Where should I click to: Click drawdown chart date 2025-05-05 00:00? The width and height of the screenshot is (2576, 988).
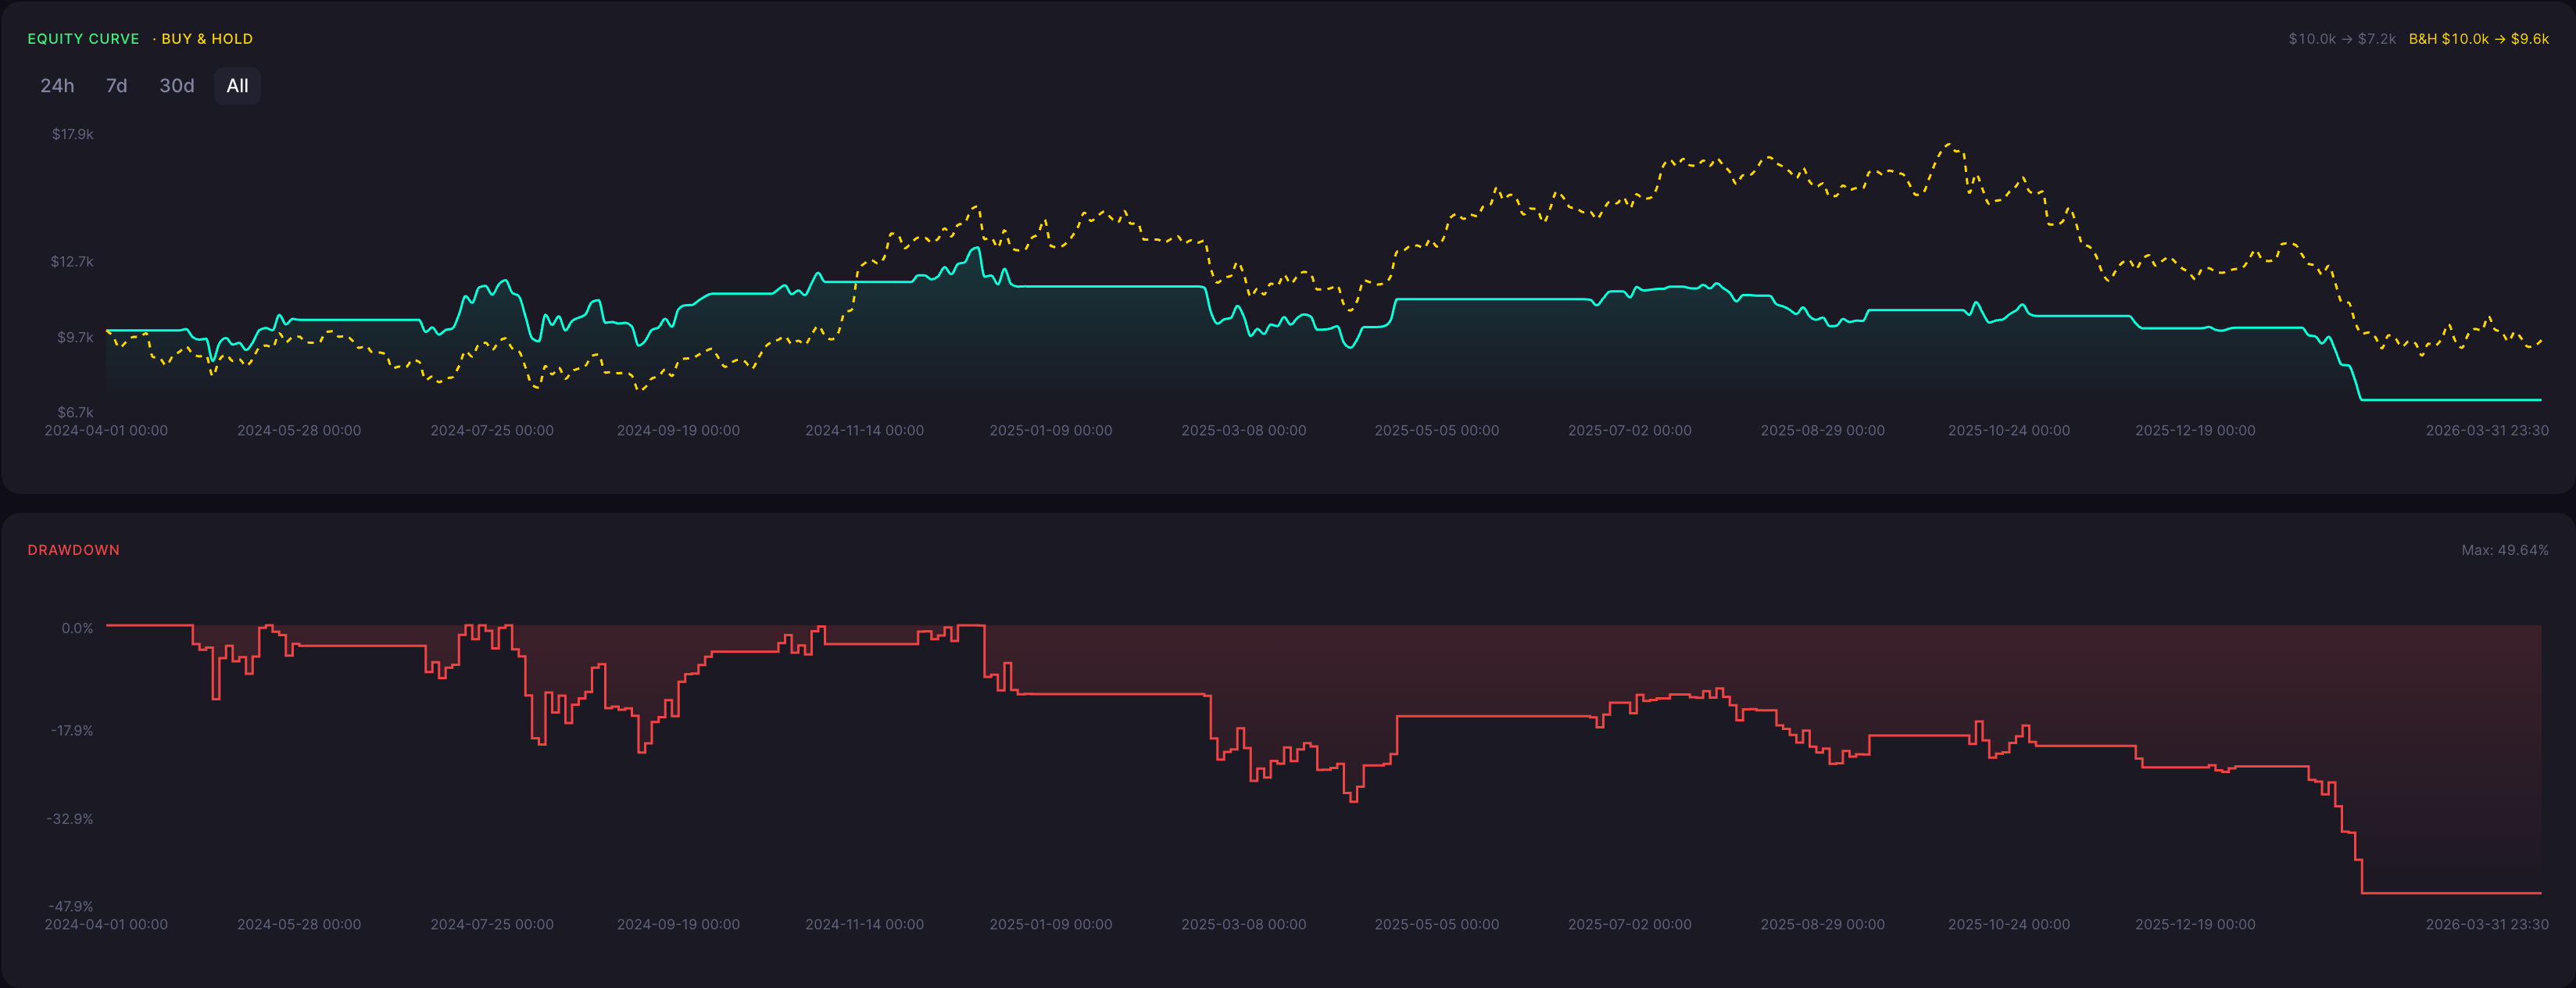click(1437, 925)
